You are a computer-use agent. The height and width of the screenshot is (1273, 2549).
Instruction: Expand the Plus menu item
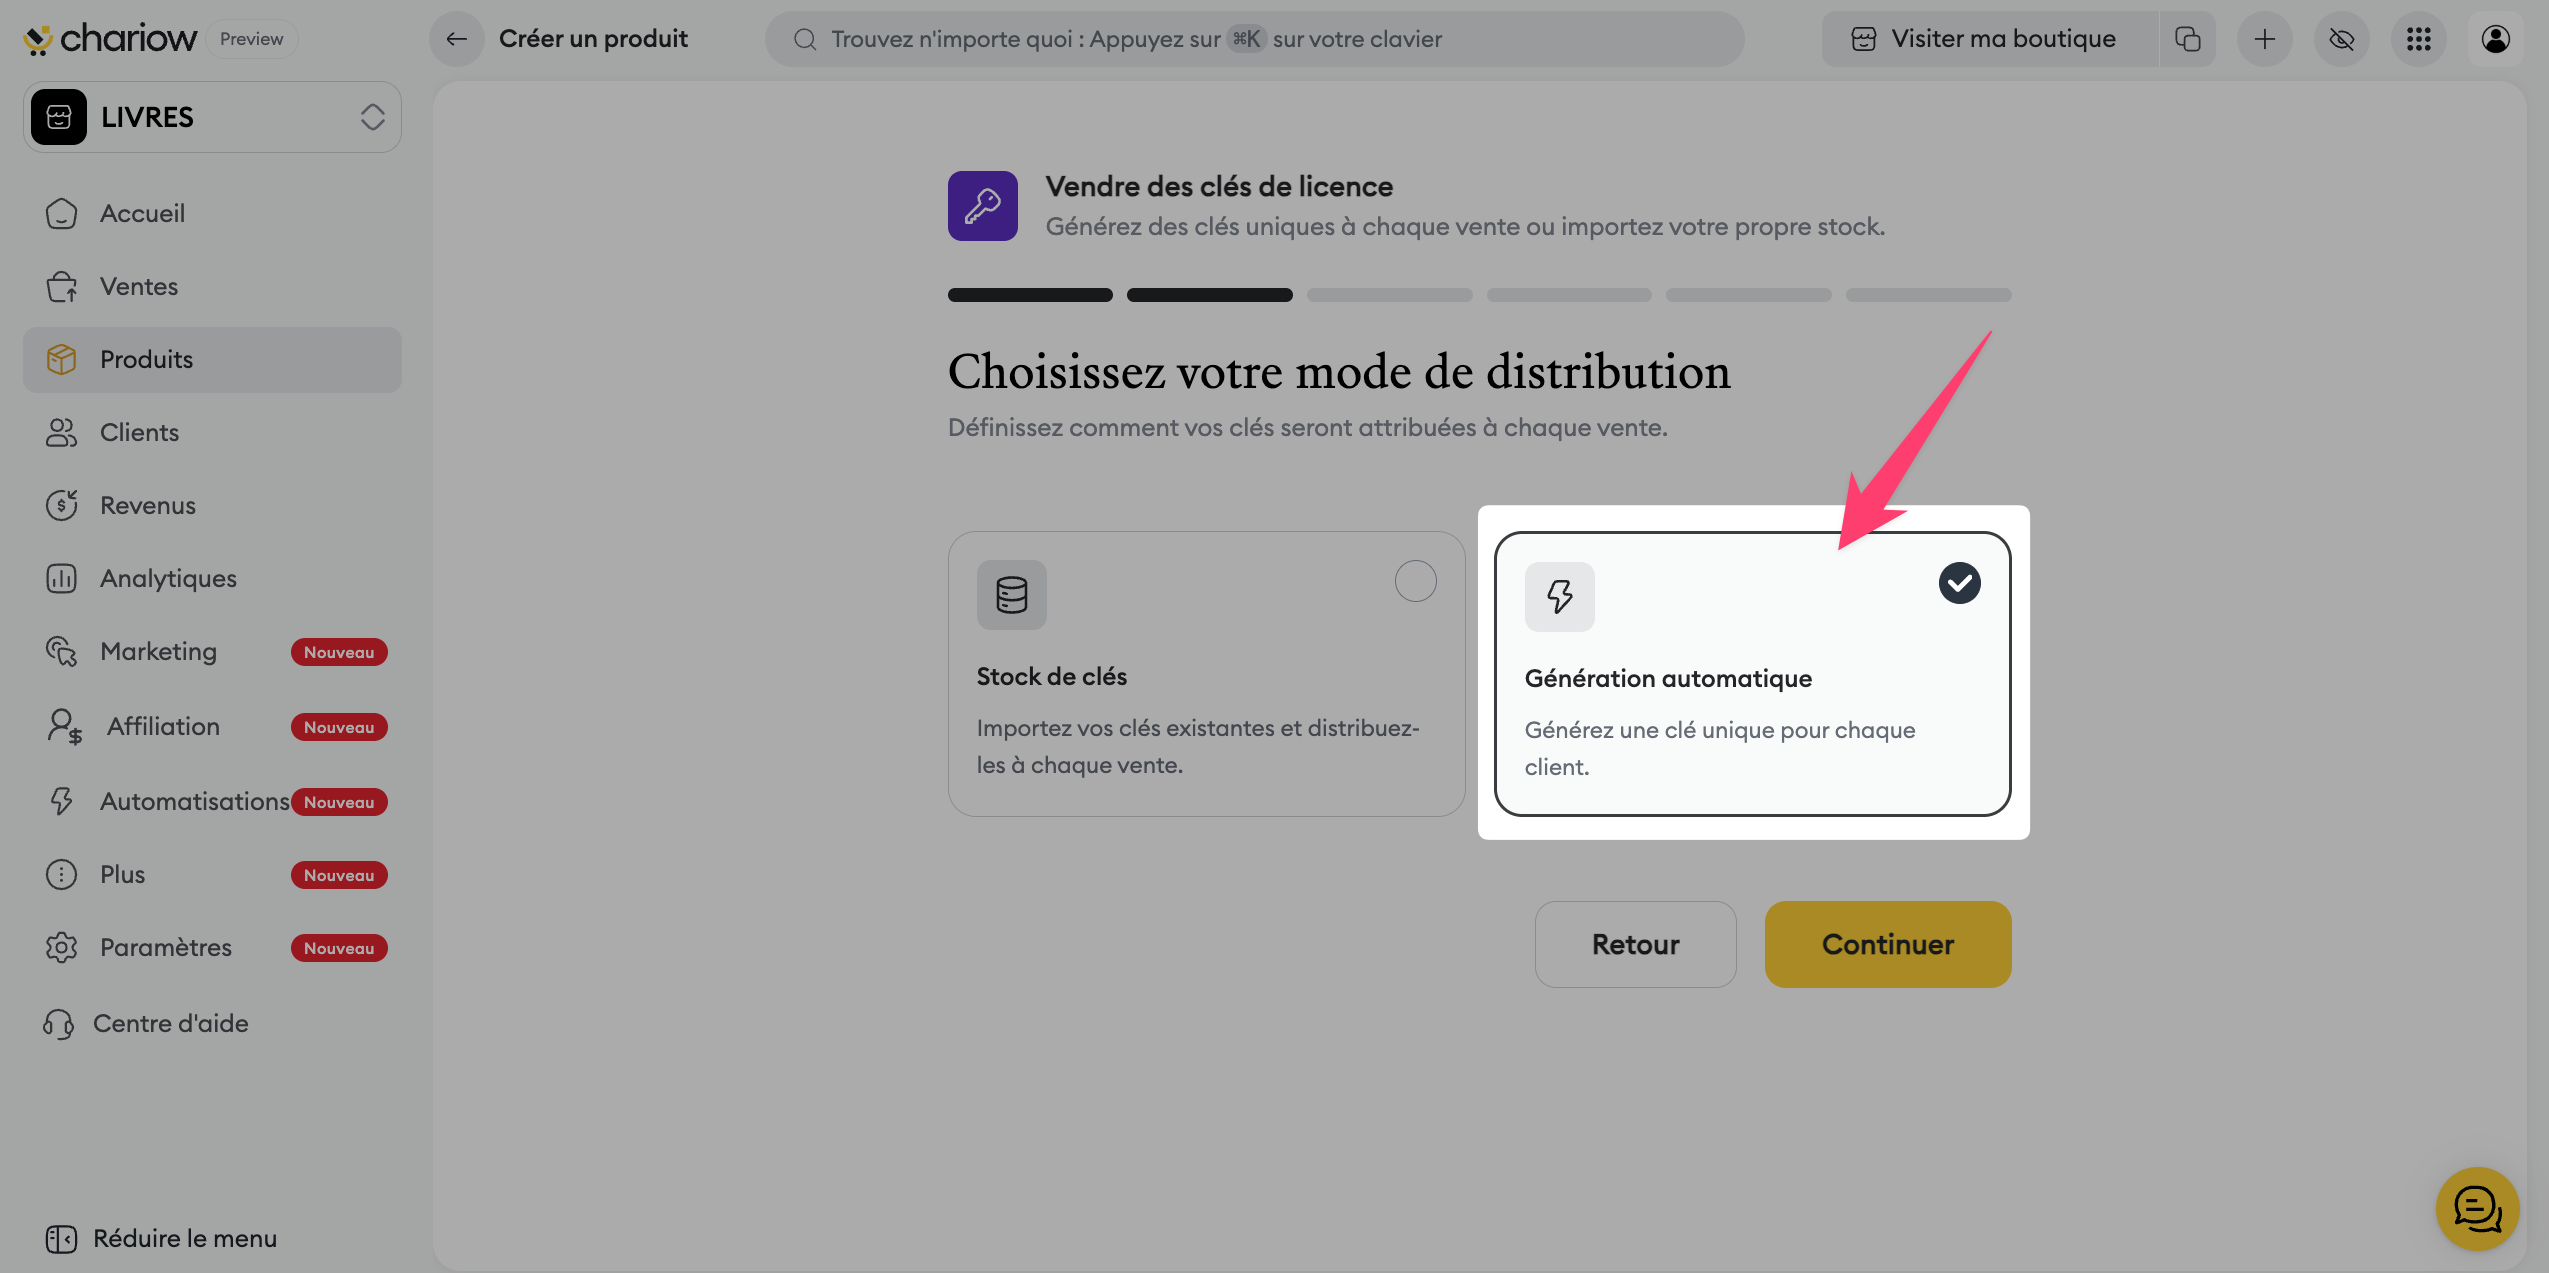(x=122, y=874)
